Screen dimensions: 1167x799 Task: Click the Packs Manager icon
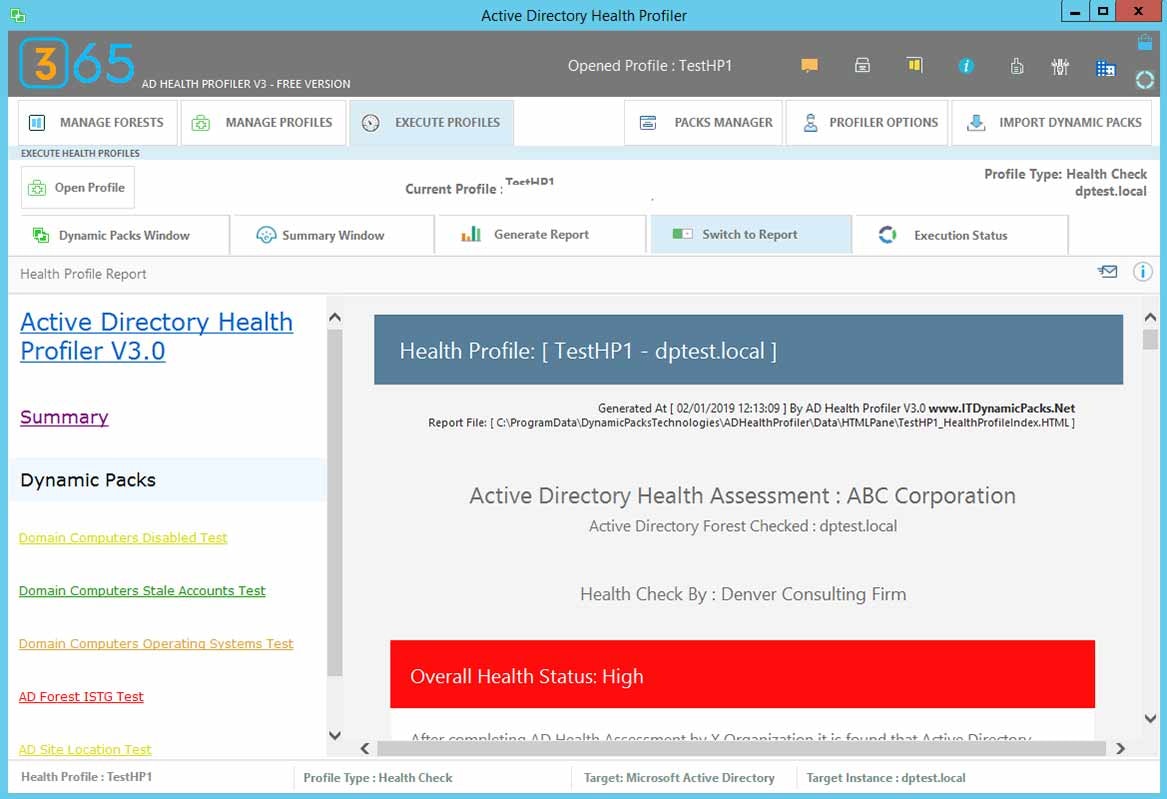648,123
